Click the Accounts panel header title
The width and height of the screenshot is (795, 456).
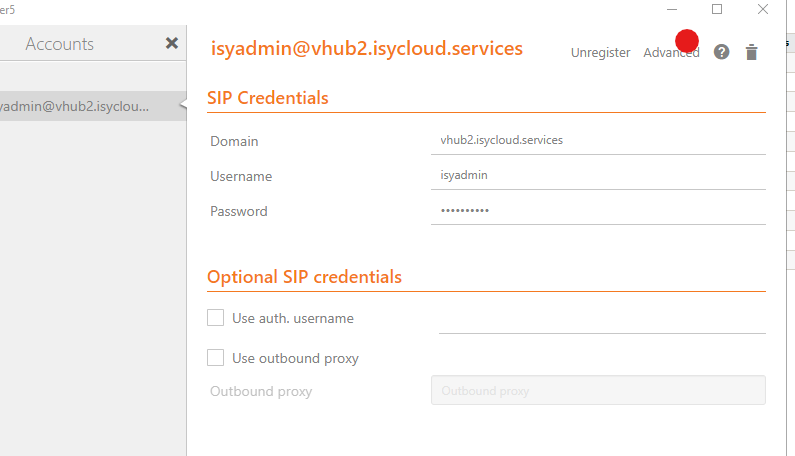60,44
